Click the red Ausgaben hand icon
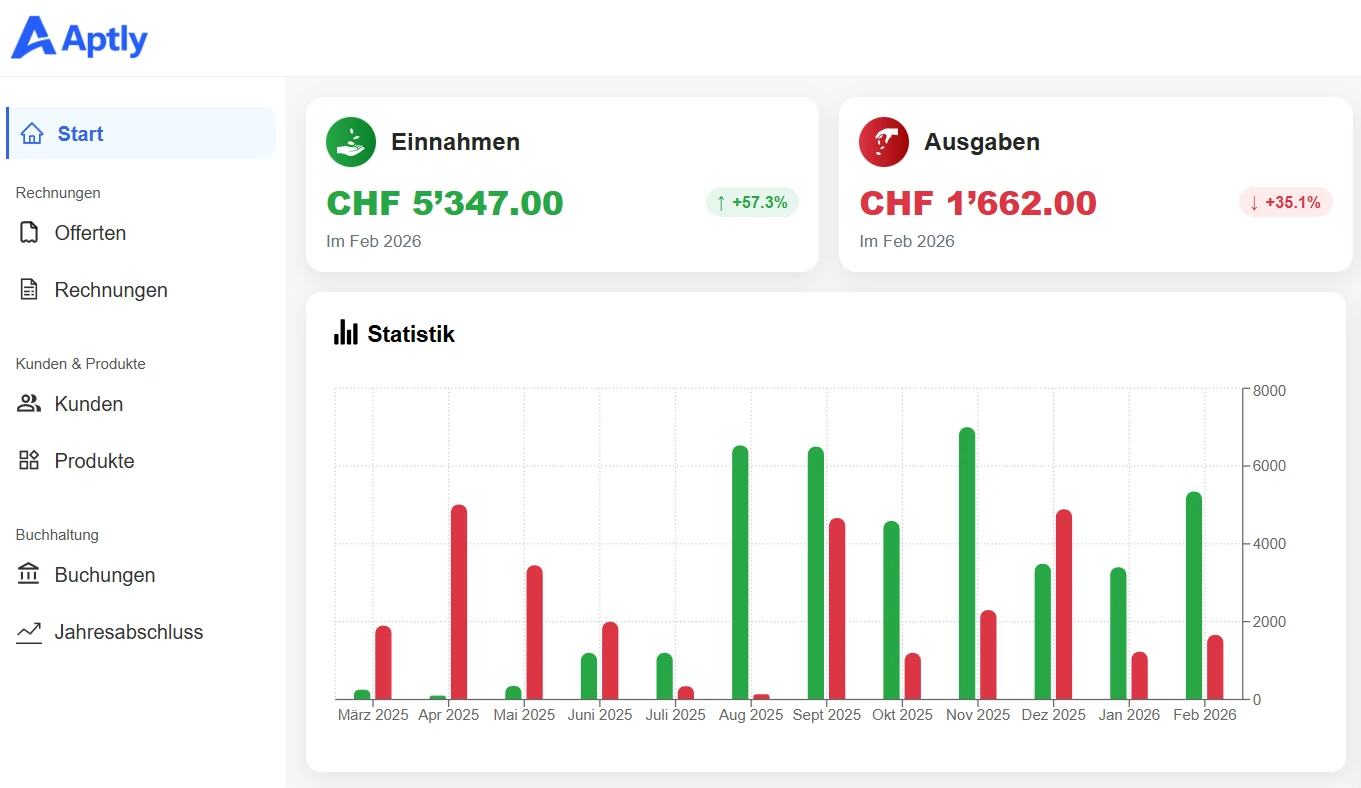1361x788 pixels. (x=884, y=142)
